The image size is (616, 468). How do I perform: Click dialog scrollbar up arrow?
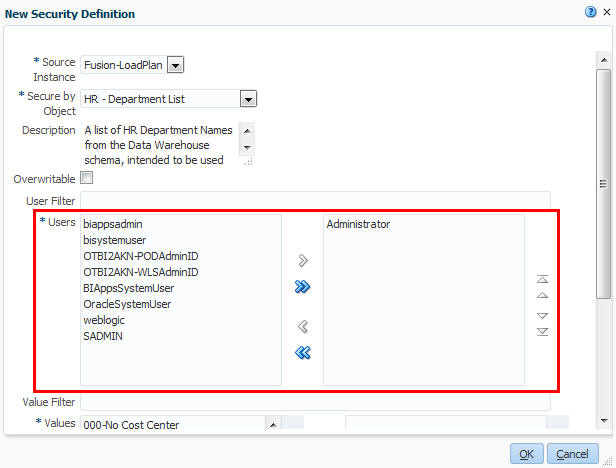point(604,60)
